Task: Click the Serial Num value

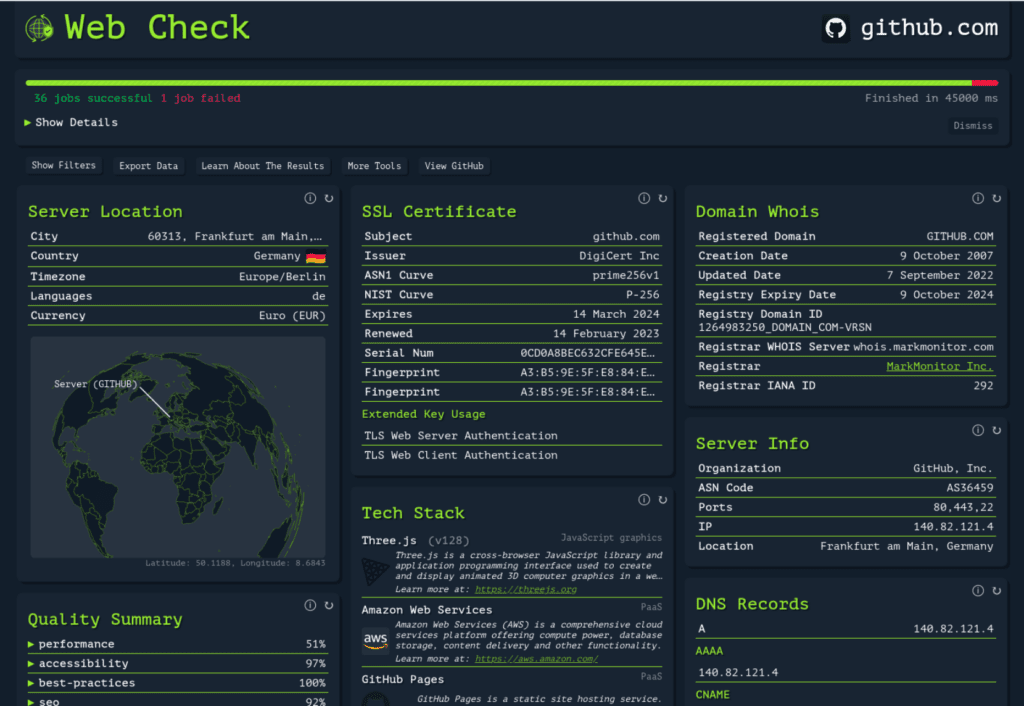Action: pos(587,353)
